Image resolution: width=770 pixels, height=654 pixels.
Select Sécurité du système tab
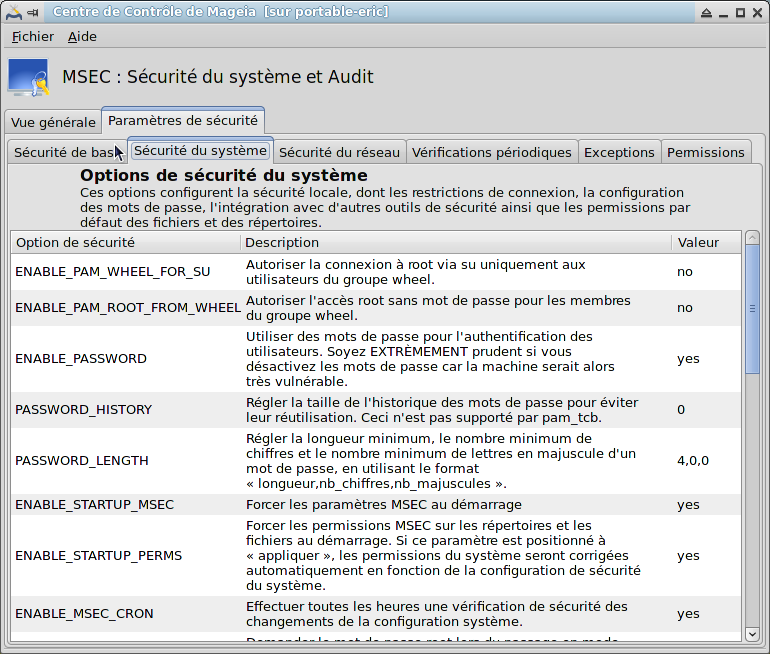[200, 150]
